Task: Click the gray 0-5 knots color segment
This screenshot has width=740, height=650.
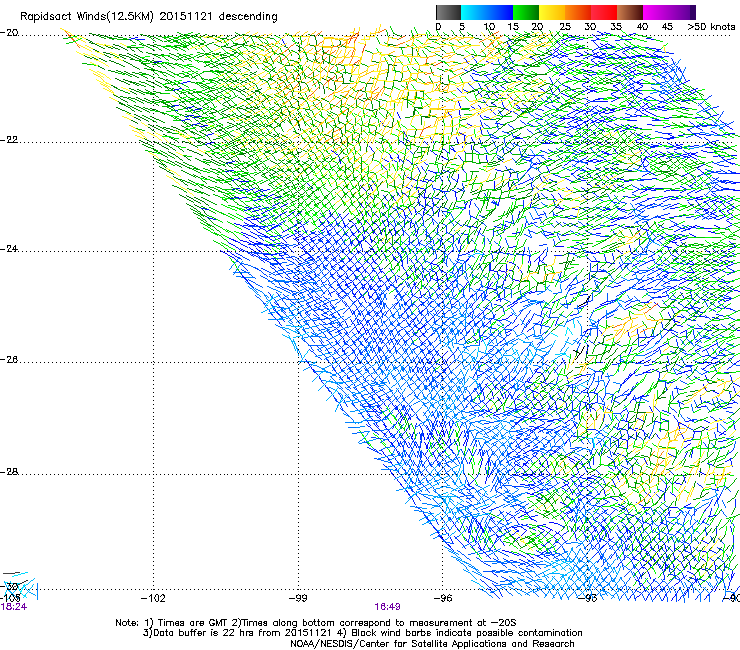Action: 448,12
